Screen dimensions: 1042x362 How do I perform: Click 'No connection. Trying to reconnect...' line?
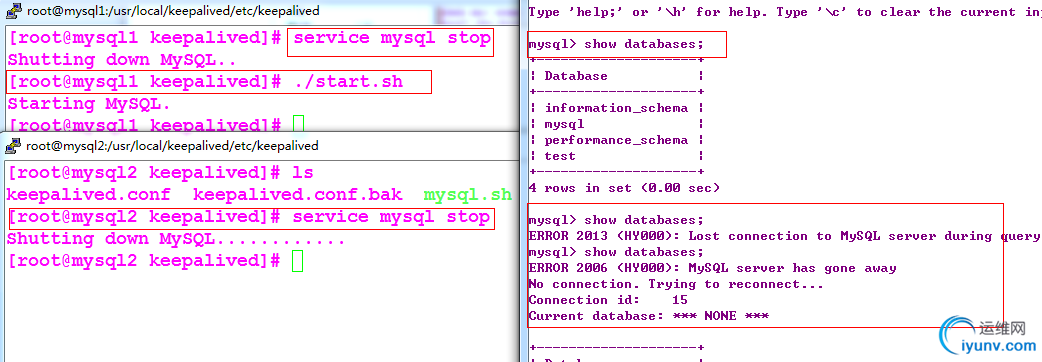click(x=676, y=284)
